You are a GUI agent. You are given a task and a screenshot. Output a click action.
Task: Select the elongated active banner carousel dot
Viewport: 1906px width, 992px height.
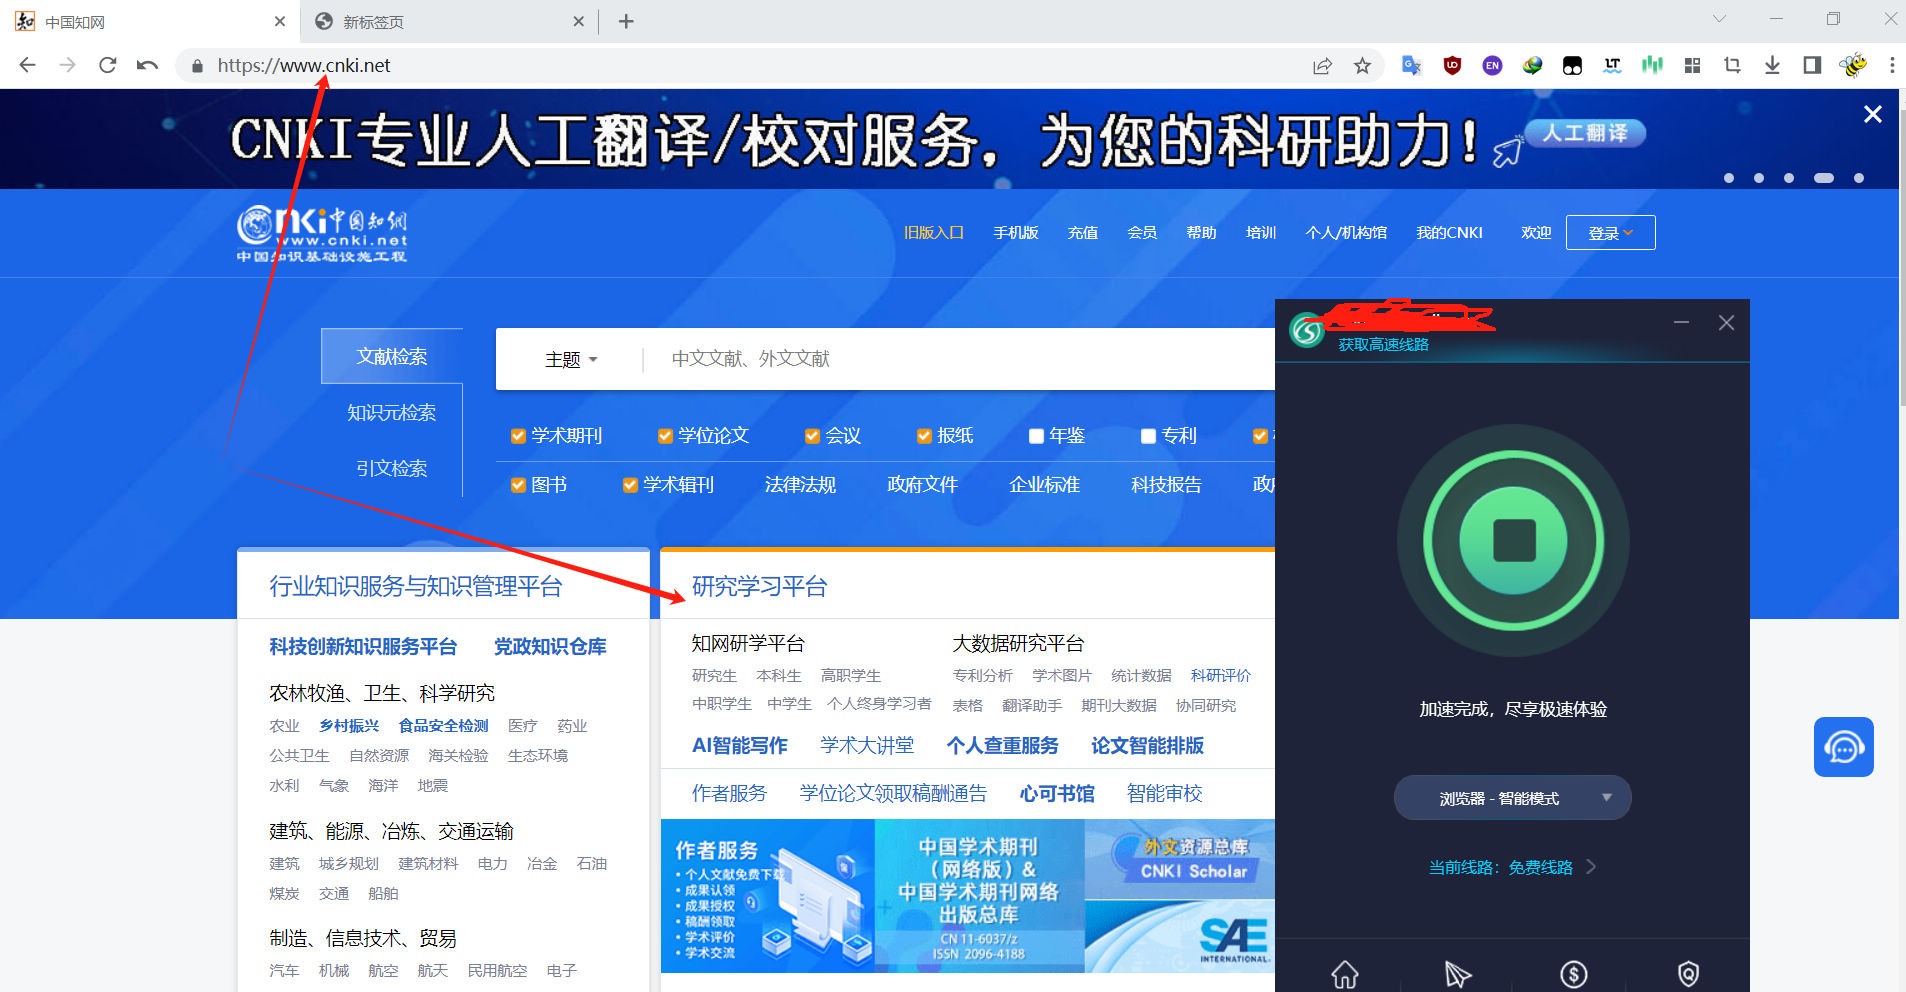pyautogui.click(x=1824, y=178)
